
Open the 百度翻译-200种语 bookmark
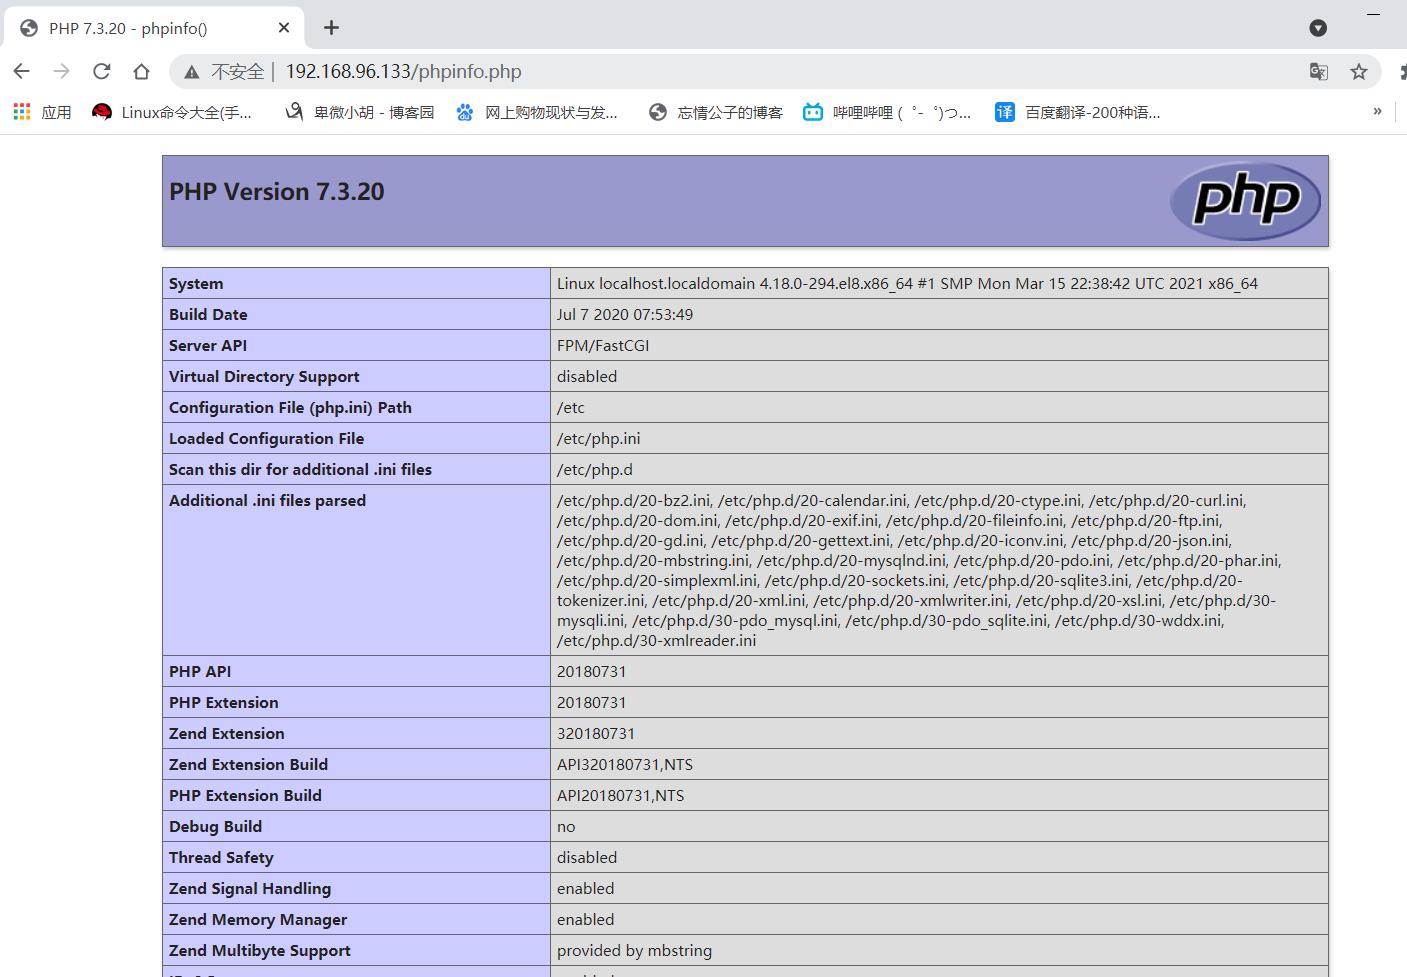click(x=1078, y=112)
